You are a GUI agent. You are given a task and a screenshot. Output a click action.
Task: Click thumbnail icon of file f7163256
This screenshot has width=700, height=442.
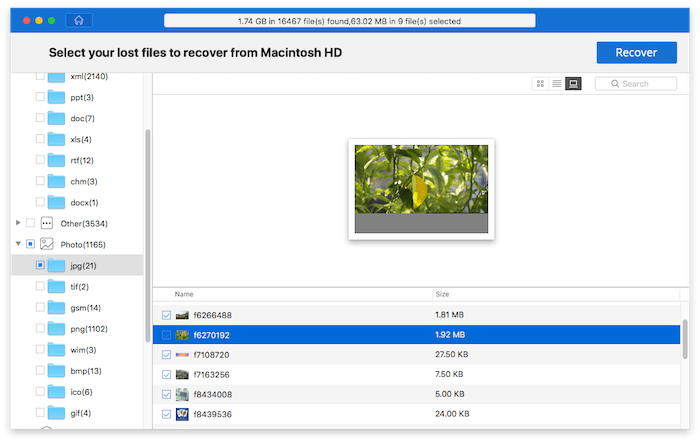coord(182,375)
